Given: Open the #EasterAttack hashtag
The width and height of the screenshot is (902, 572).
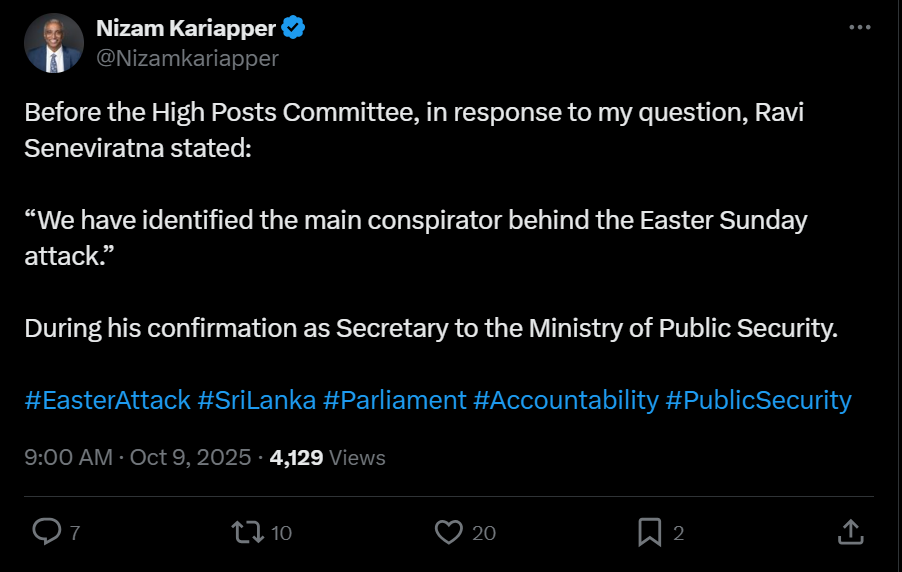Looking at the screenshot, I should pyautogui.click(x=107, y=401).
